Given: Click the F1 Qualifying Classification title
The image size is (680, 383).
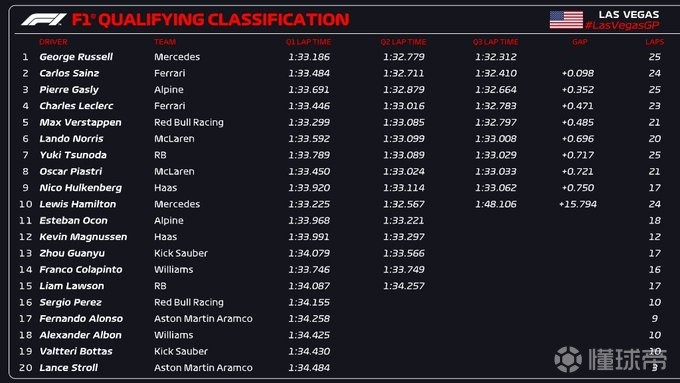Looking at the screenshot, I should (210, 20).
